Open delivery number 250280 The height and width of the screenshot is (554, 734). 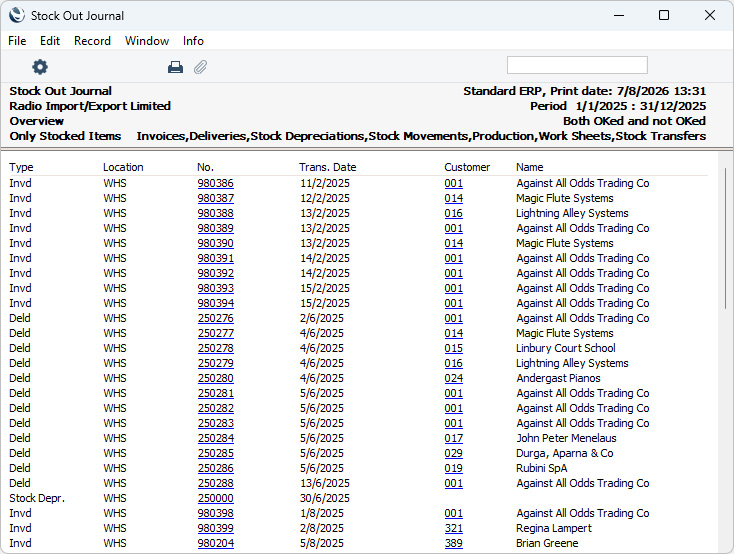[x=215, y=378]
